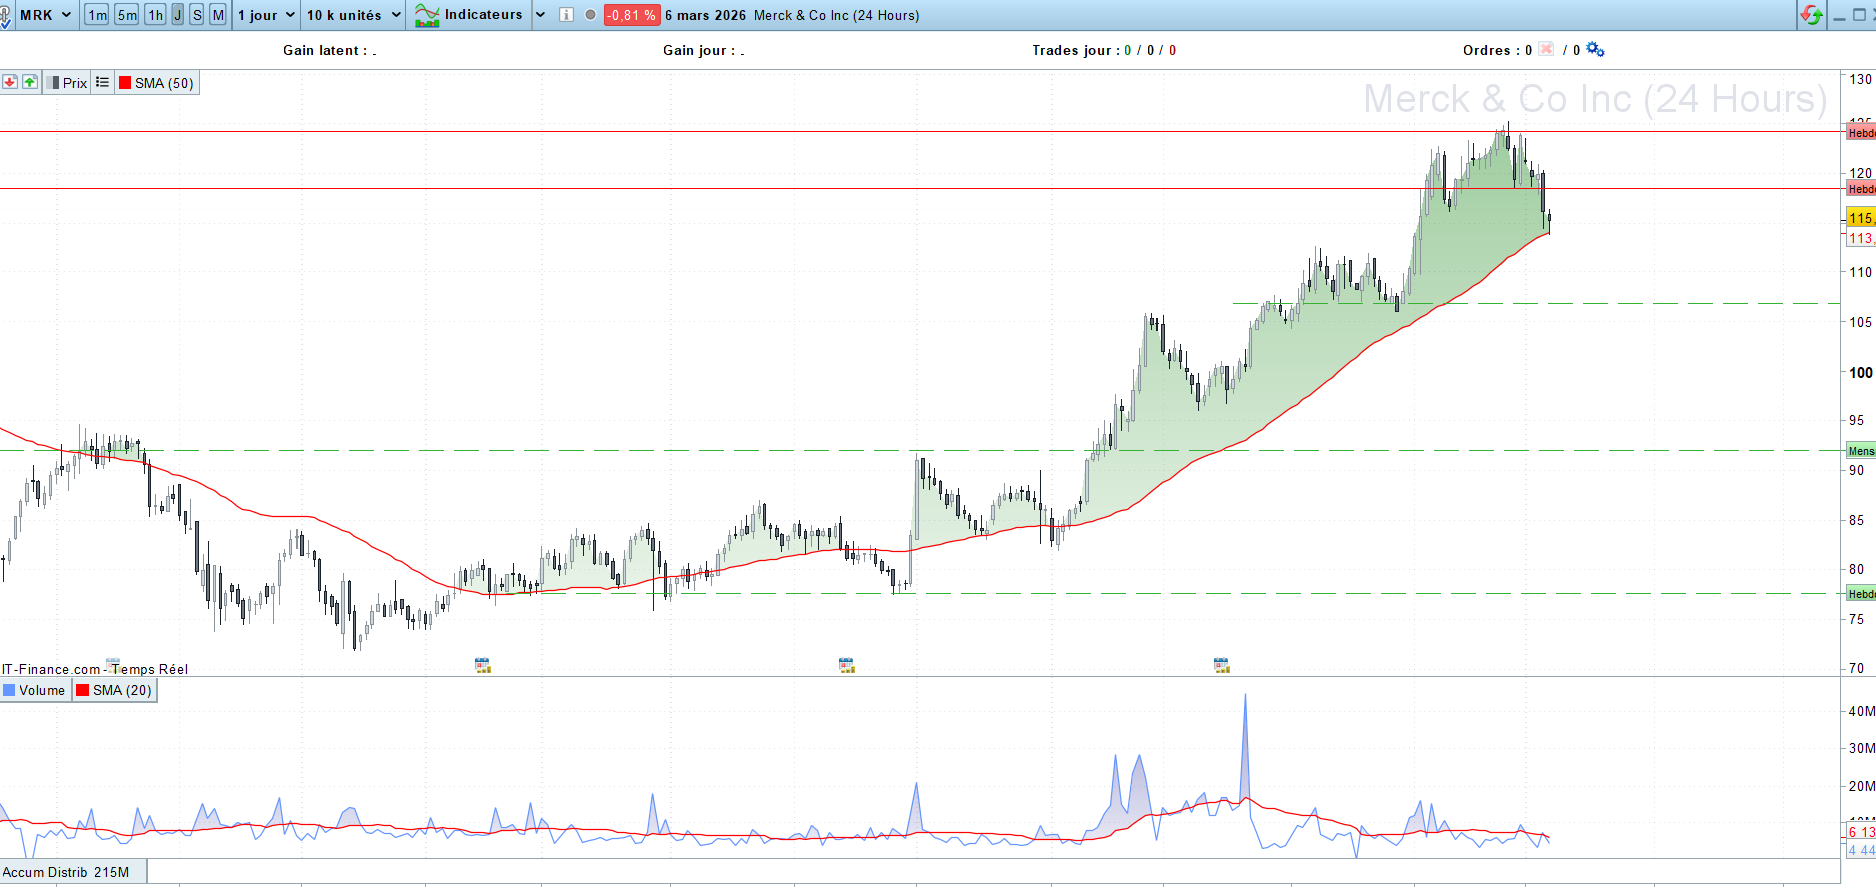Open the '1 jour' timeframe dropdown
The image size is (1876, 891).
tap(266, 15)
